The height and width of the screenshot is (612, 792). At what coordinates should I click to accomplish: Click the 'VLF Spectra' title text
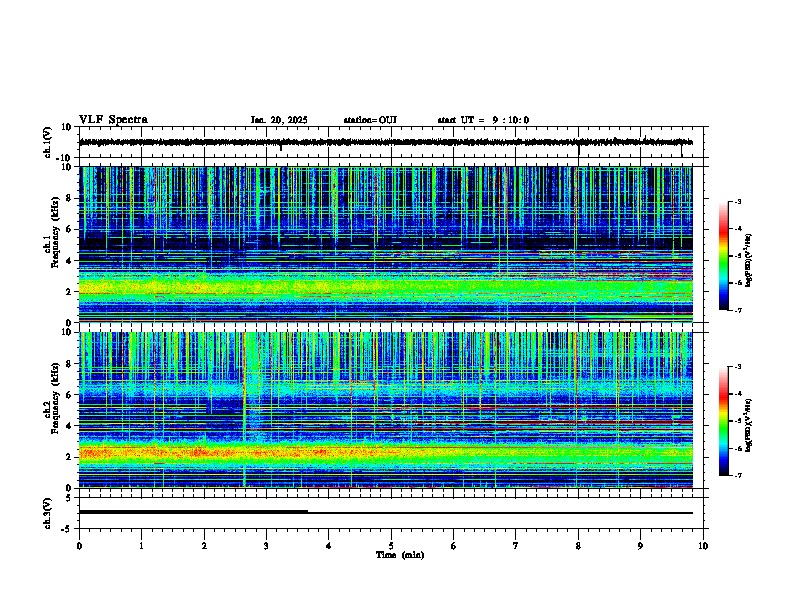click(113, 120)
